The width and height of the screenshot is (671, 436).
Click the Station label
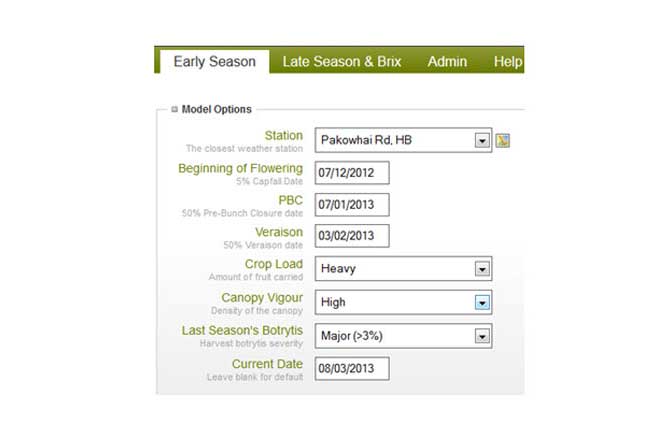tap(283, 135)
